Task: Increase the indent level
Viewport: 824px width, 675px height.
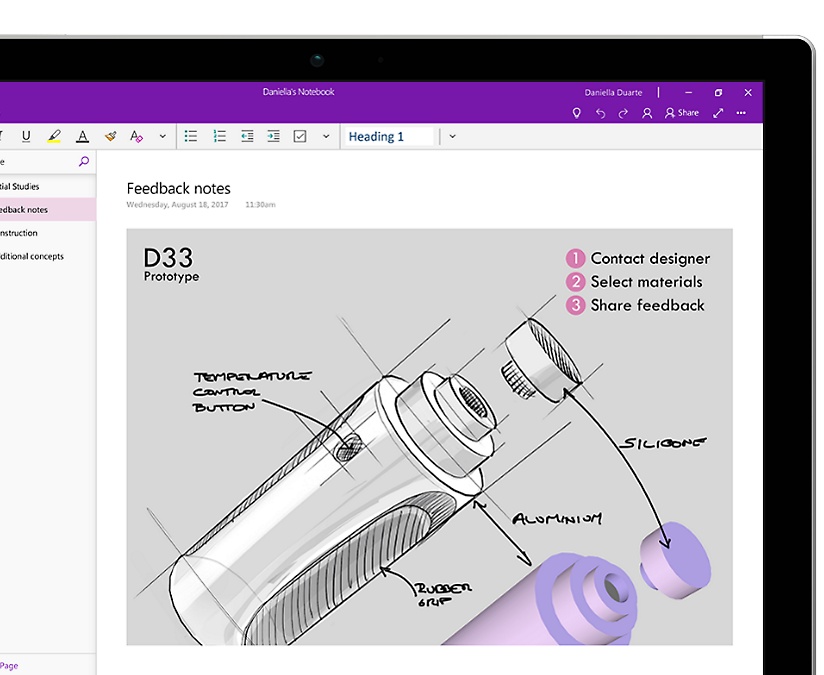Action: point(273,137)
